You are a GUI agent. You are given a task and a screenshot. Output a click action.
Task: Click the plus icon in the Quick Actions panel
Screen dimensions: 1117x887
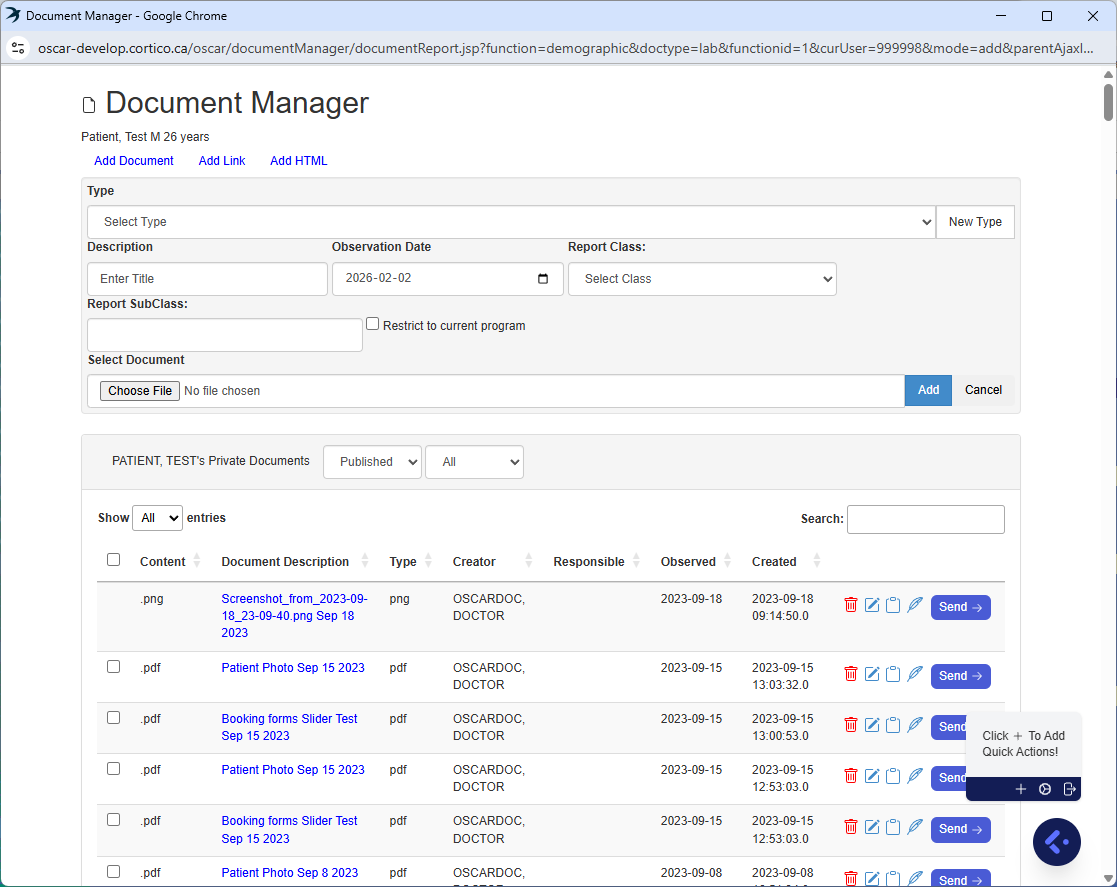pos(1021,789)
